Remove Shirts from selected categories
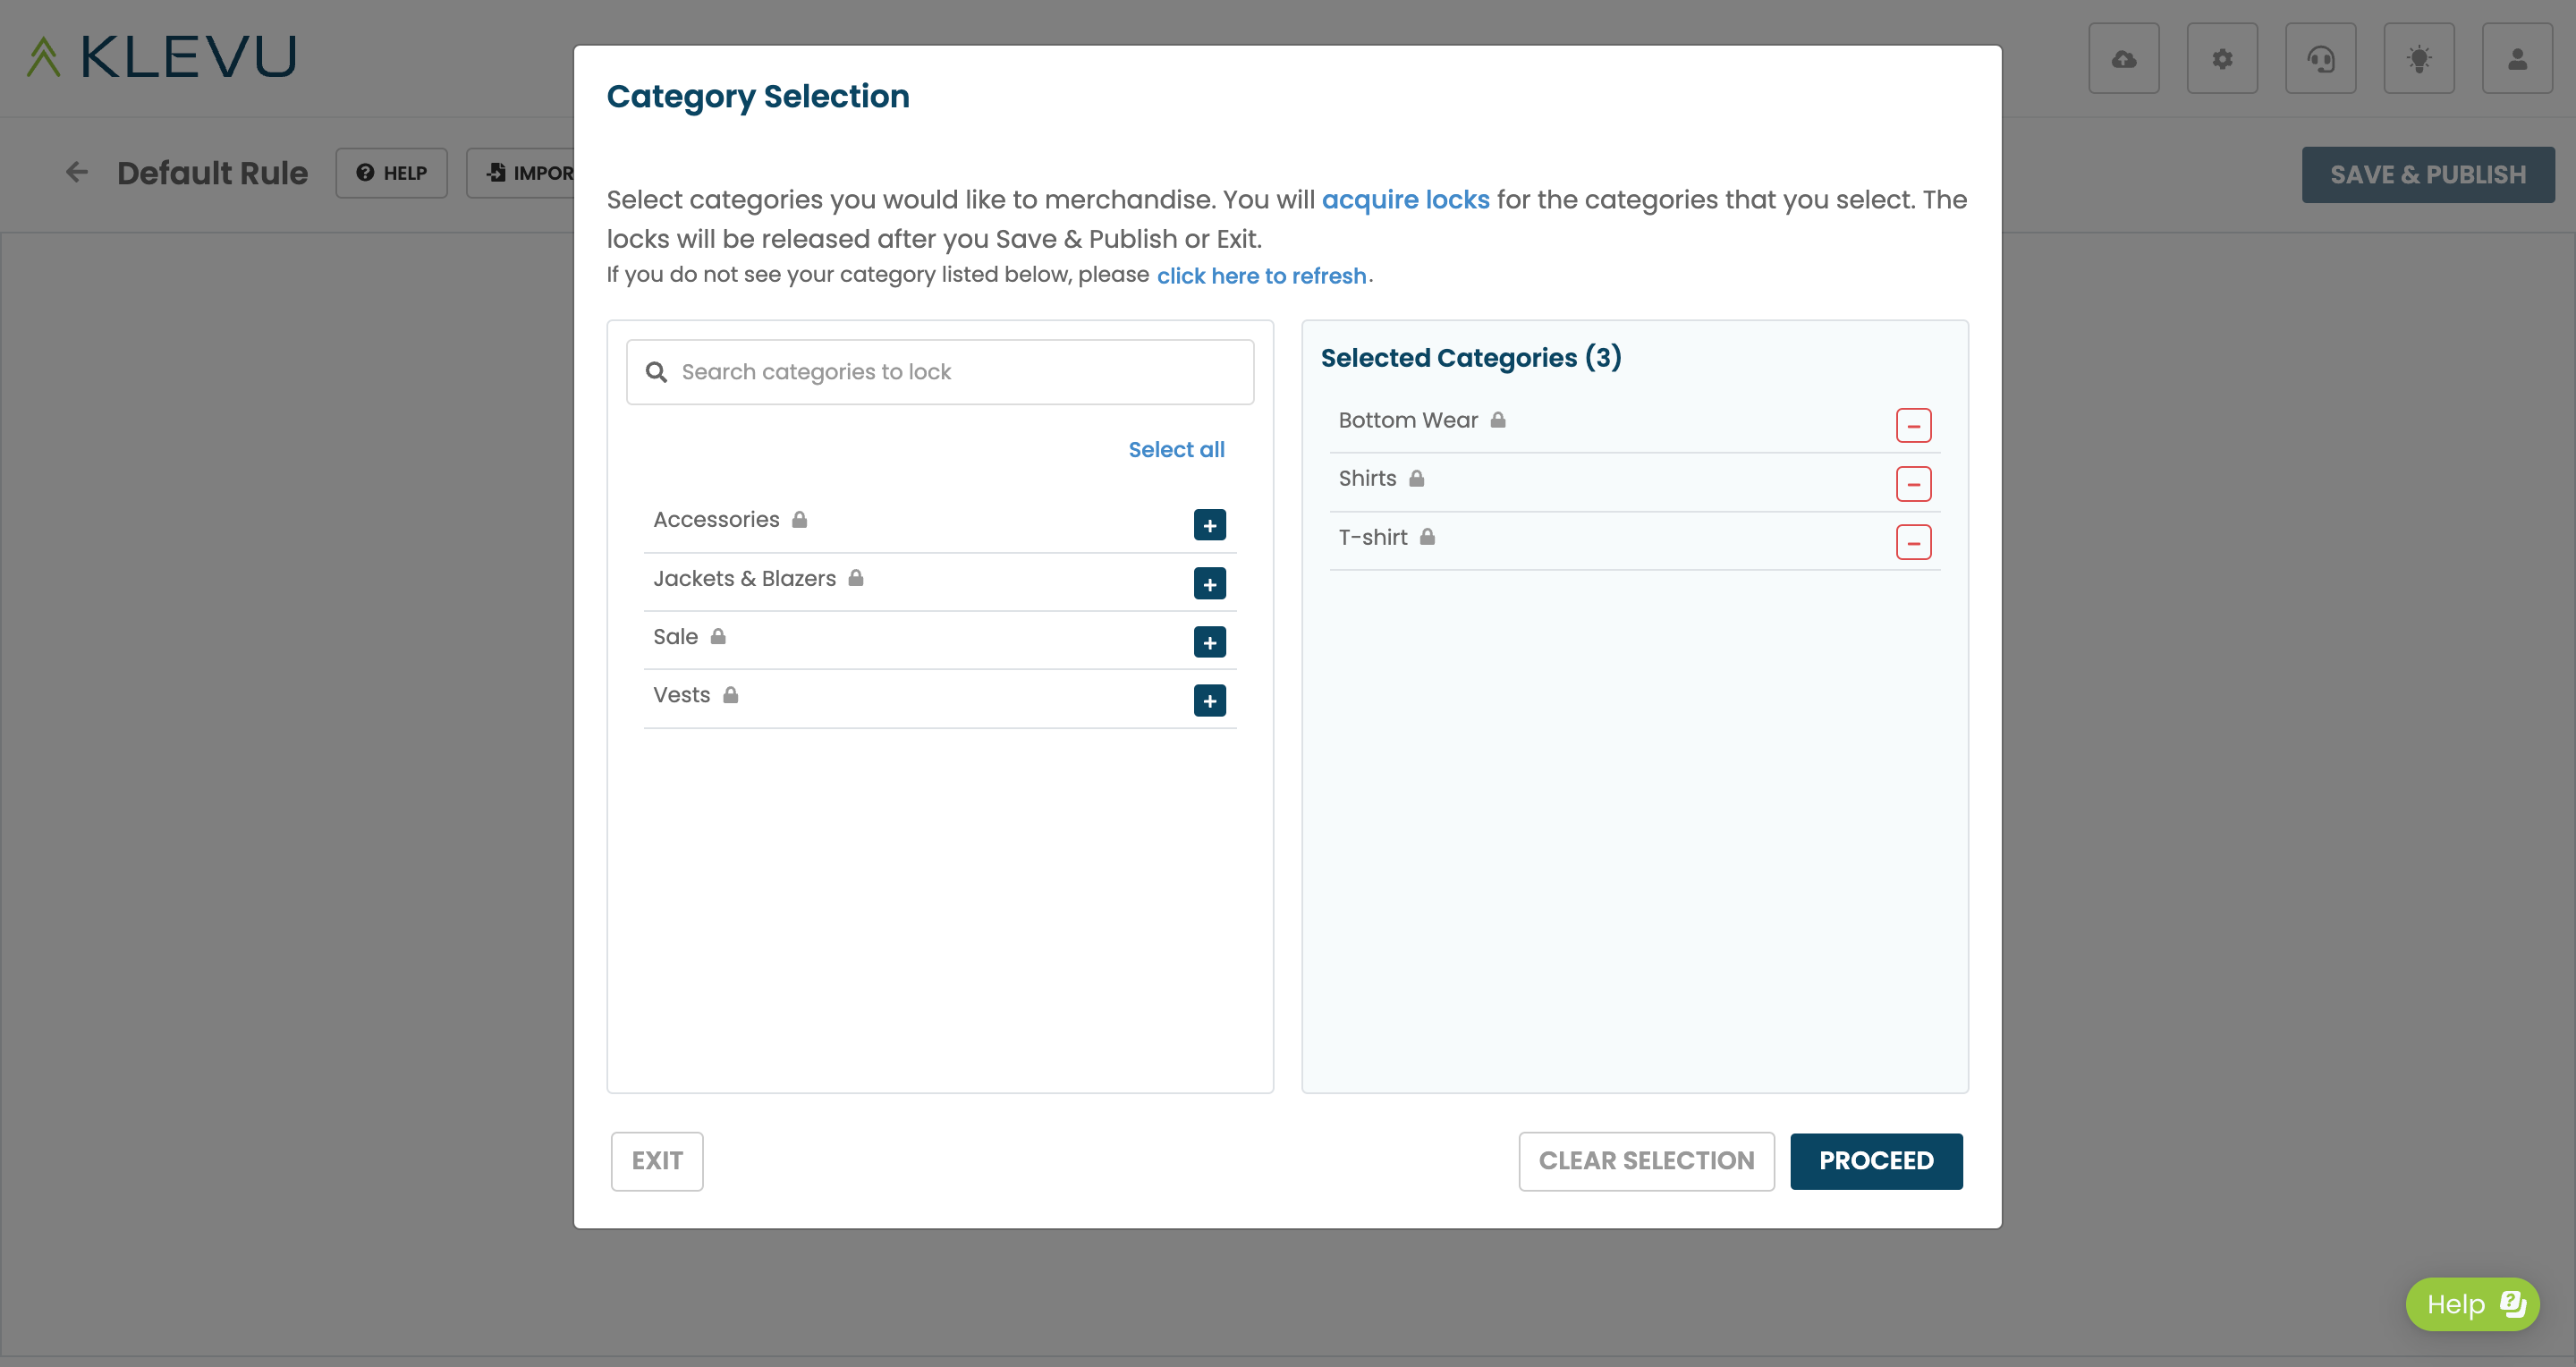The height and width of the screenshot is (1367, 2576). [1913, 484]
